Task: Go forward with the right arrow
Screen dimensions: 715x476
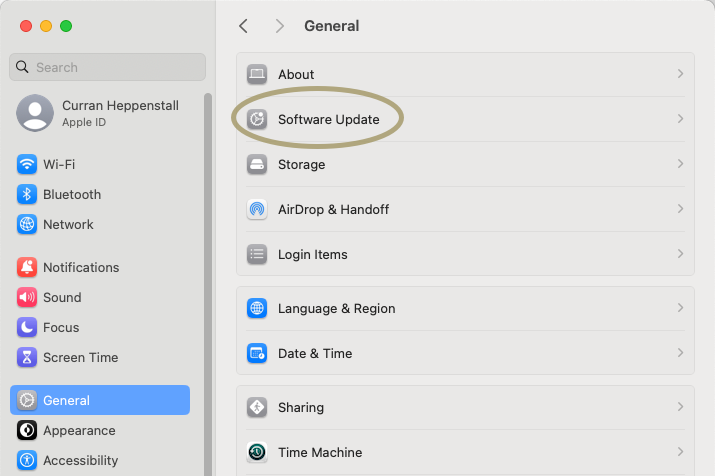Action: click(280, 26)
